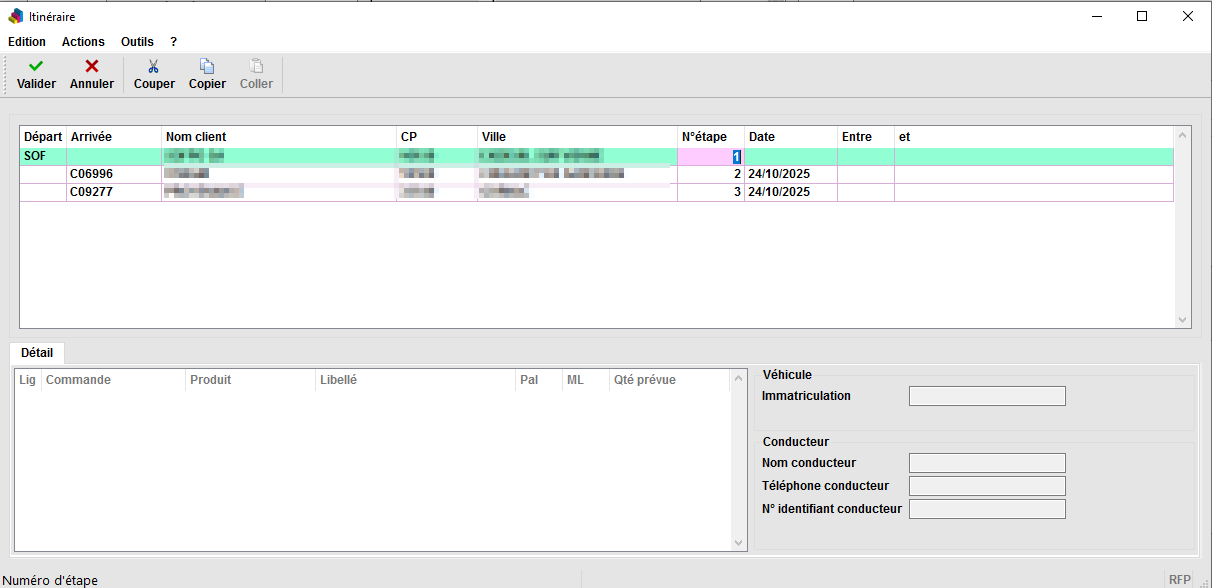Screen dimensions: 1212x588
Task: Click the Immatriculation input field
Action: (986, 396)
